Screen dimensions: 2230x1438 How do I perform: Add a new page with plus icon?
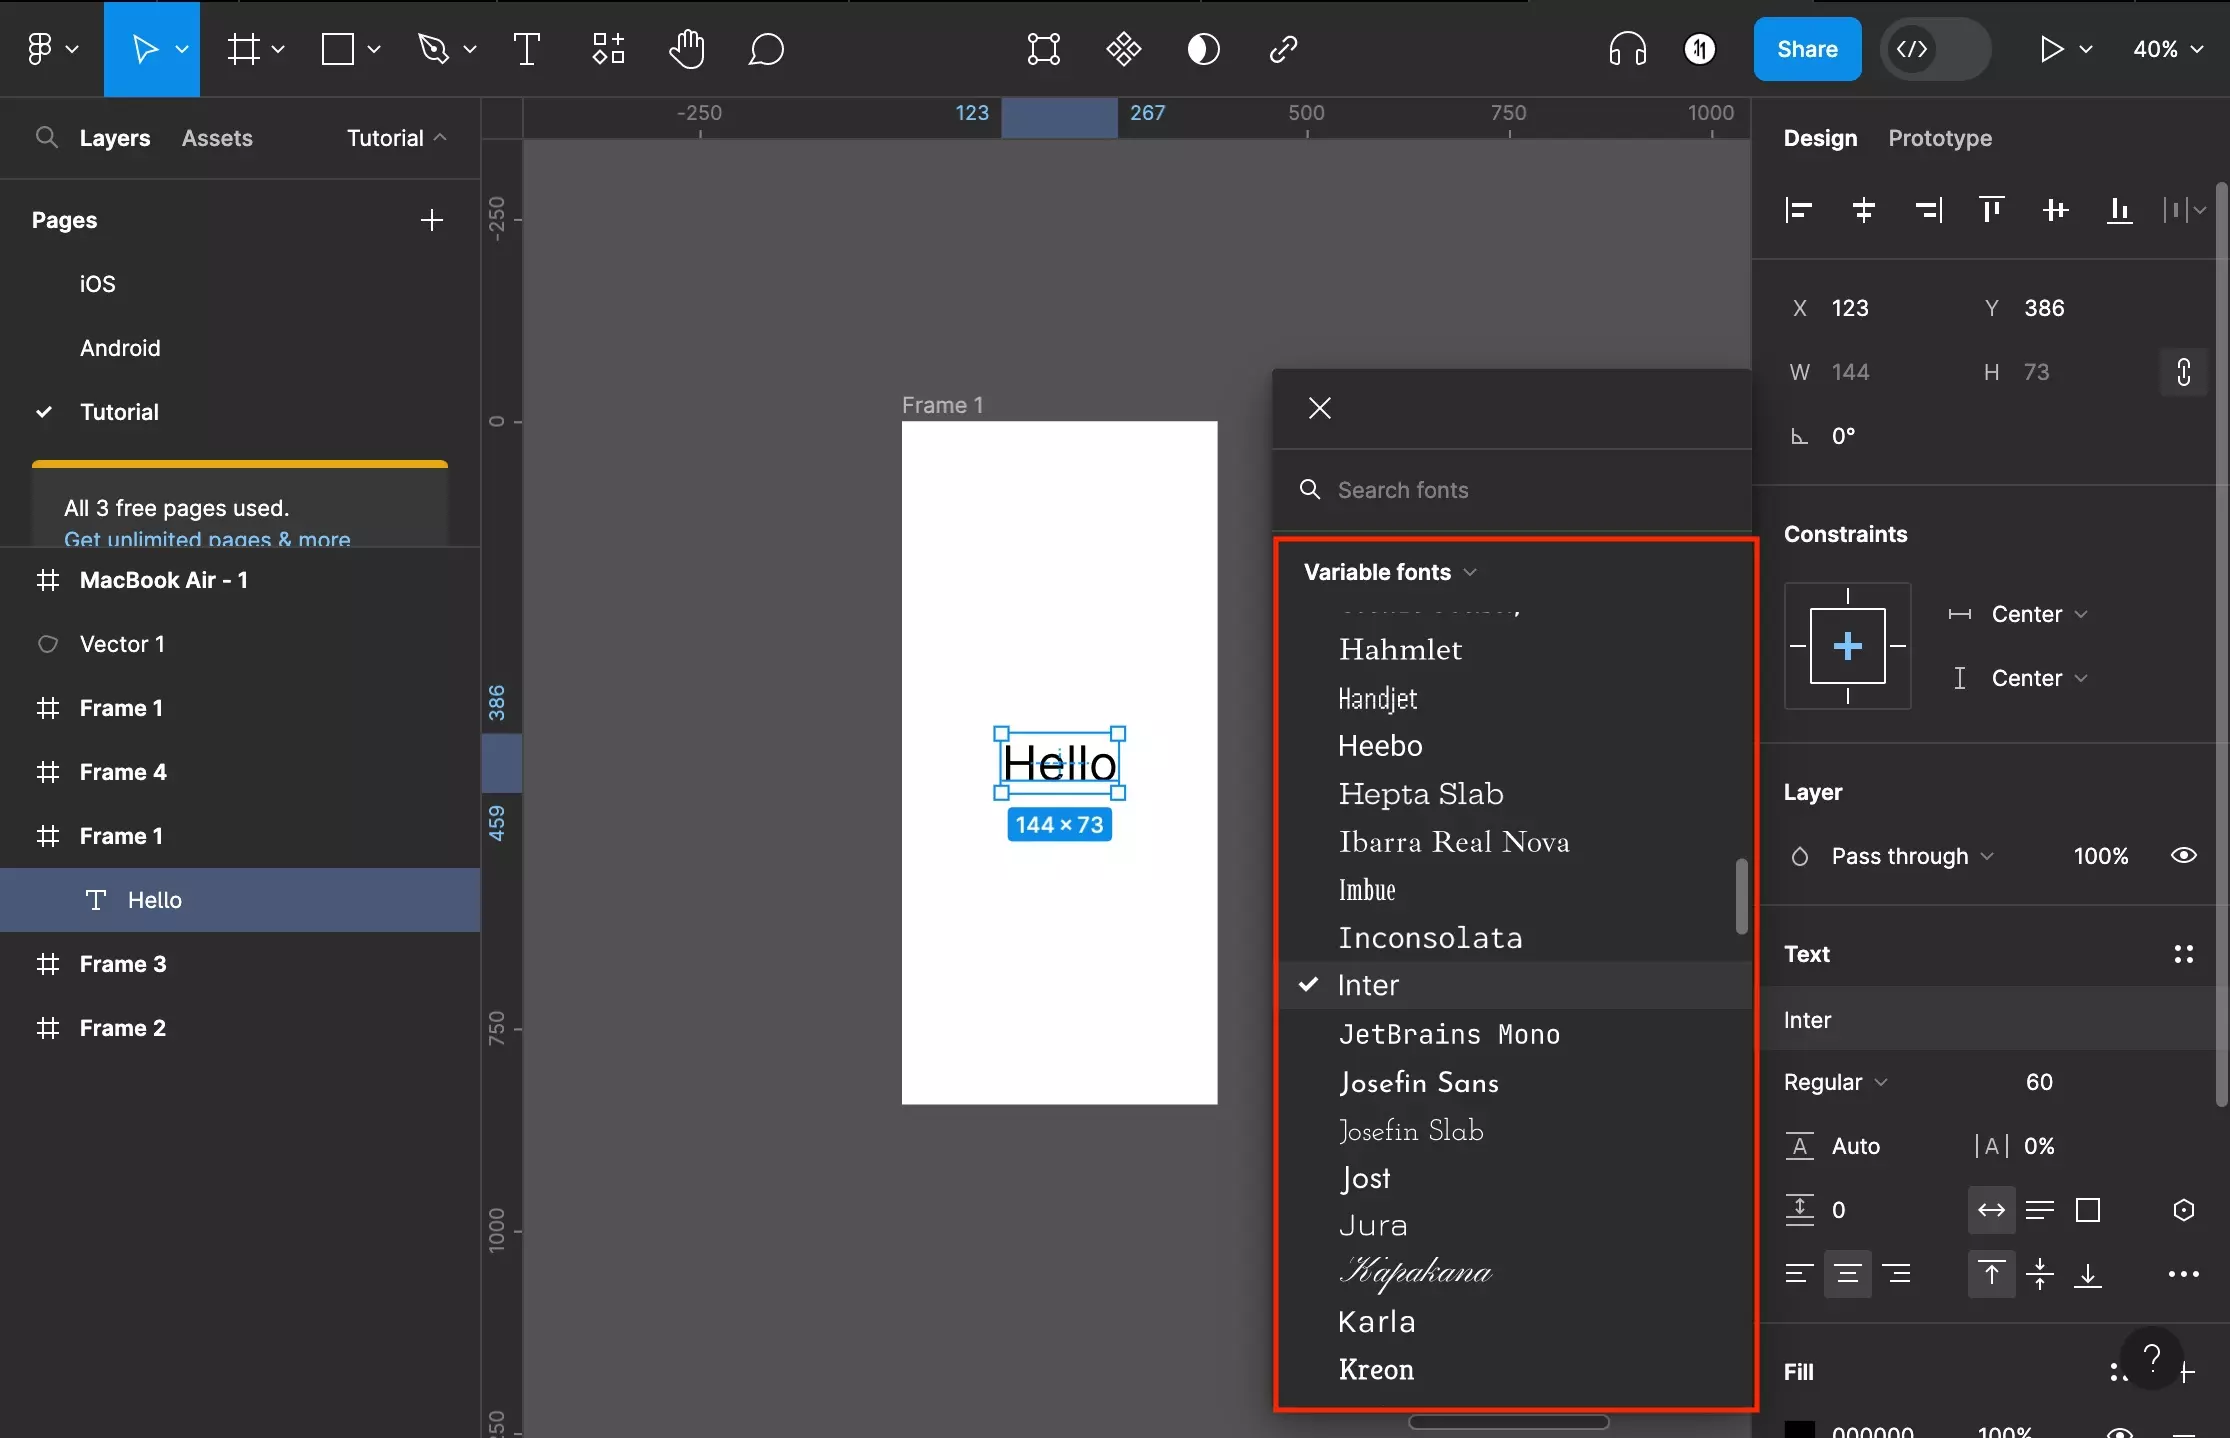coord(432,220)
